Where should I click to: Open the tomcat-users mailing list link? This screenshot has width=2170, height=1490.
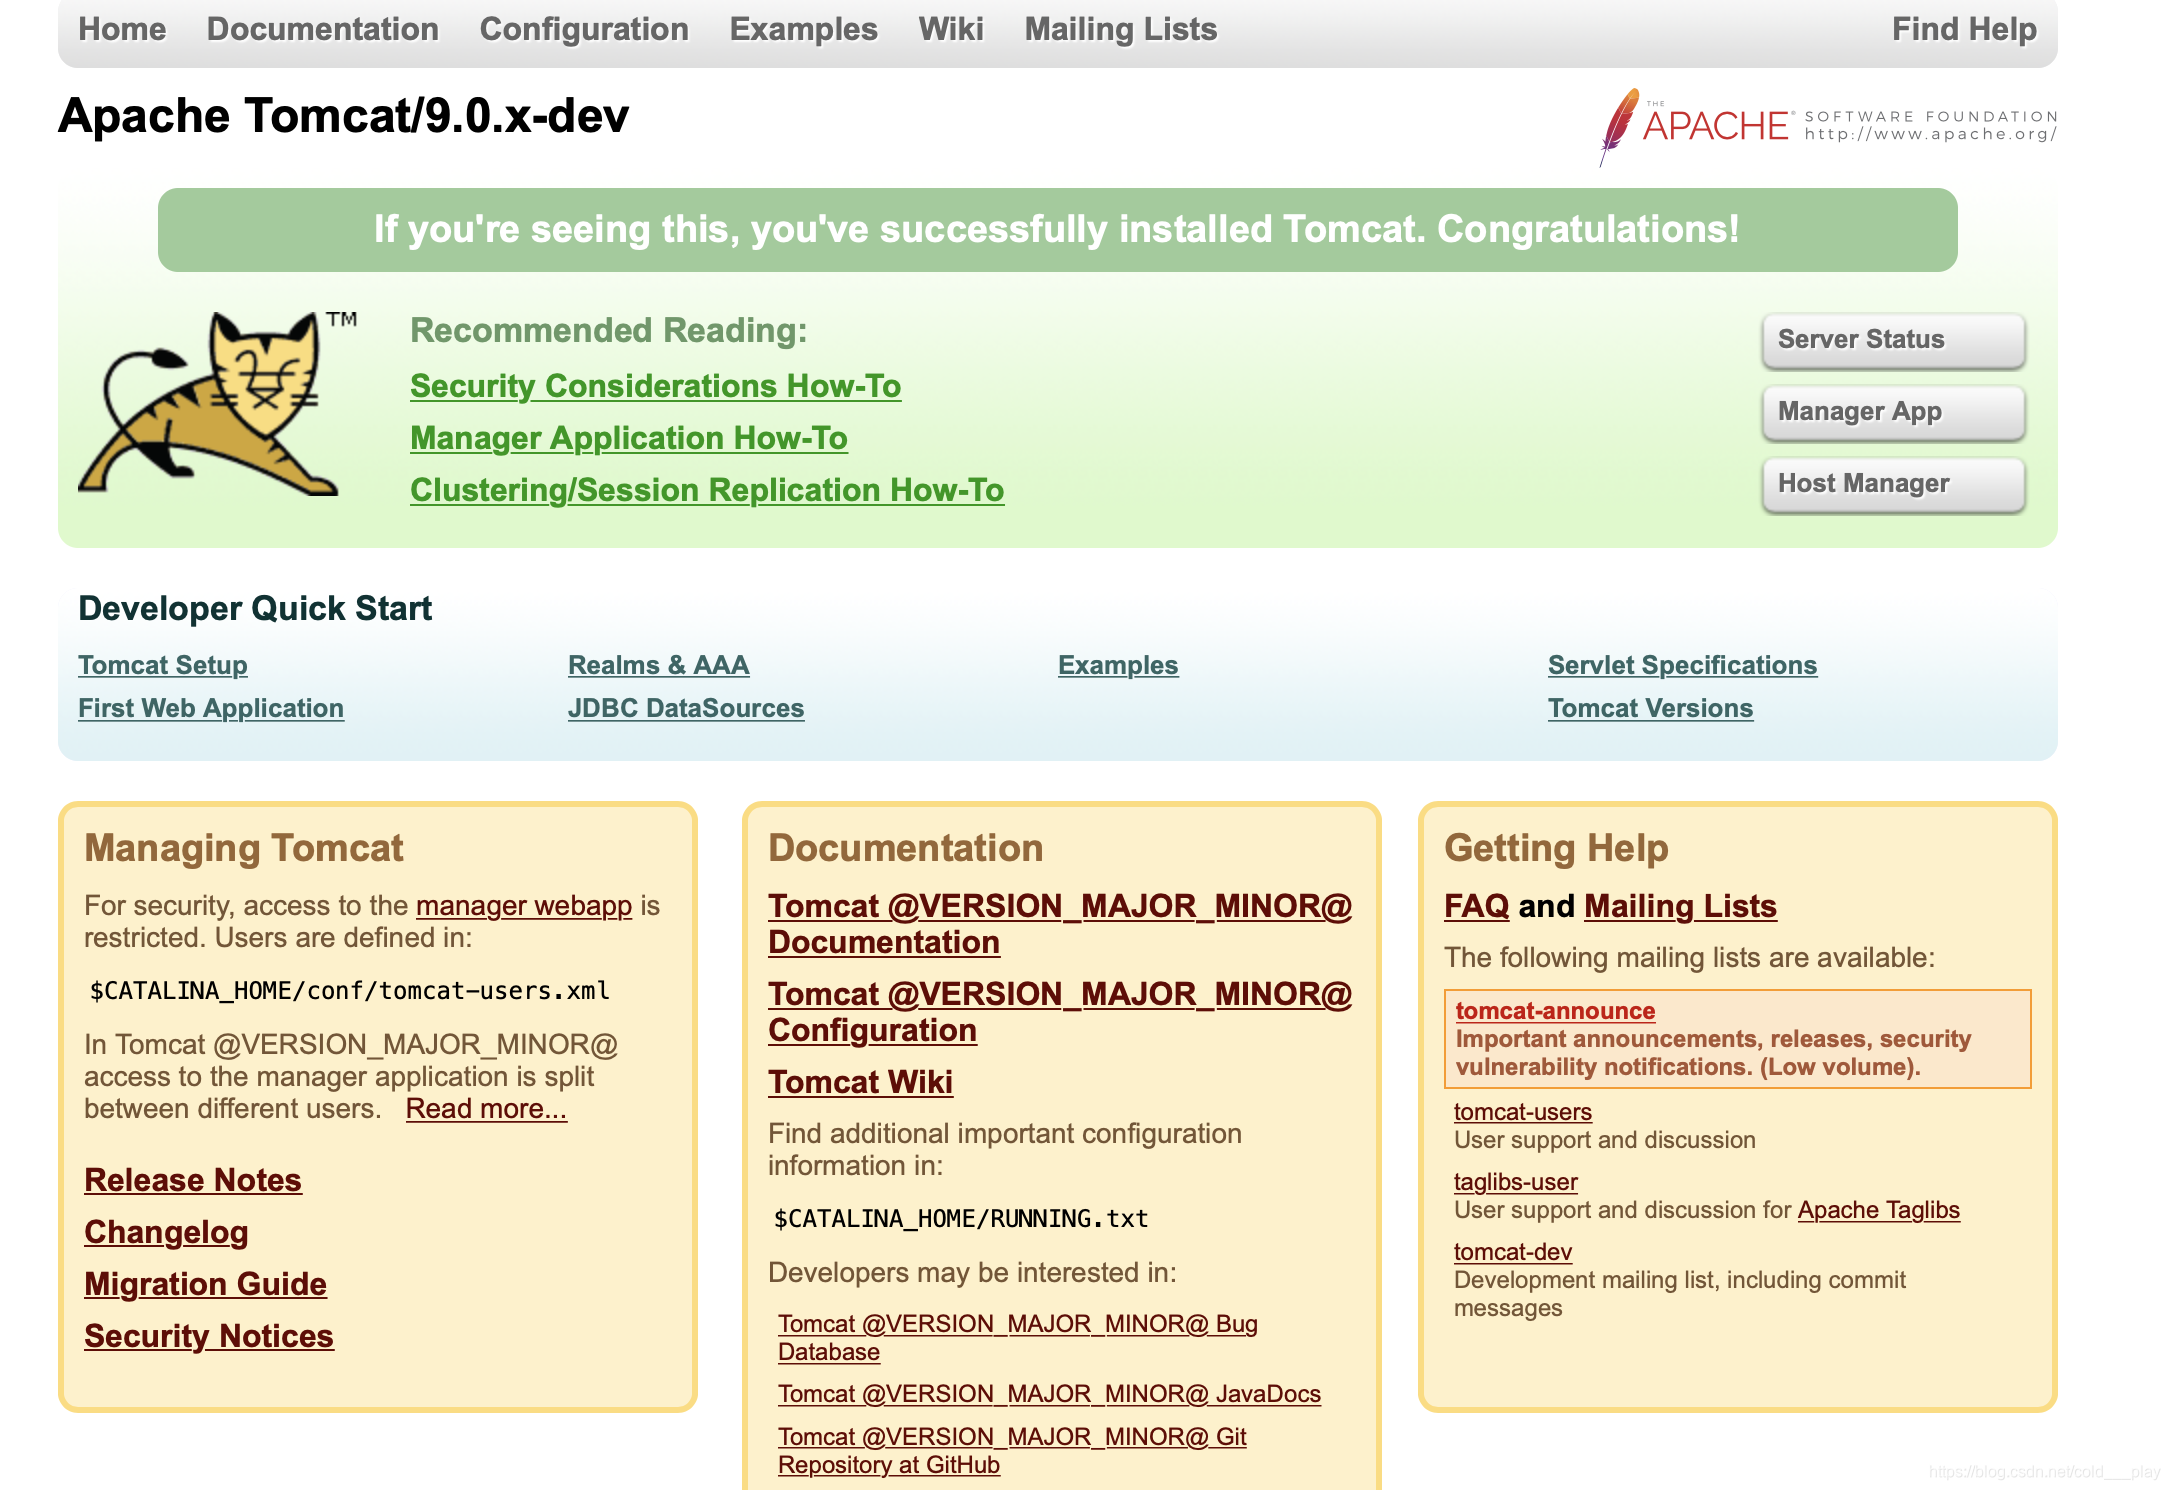click(1523, 1112)
